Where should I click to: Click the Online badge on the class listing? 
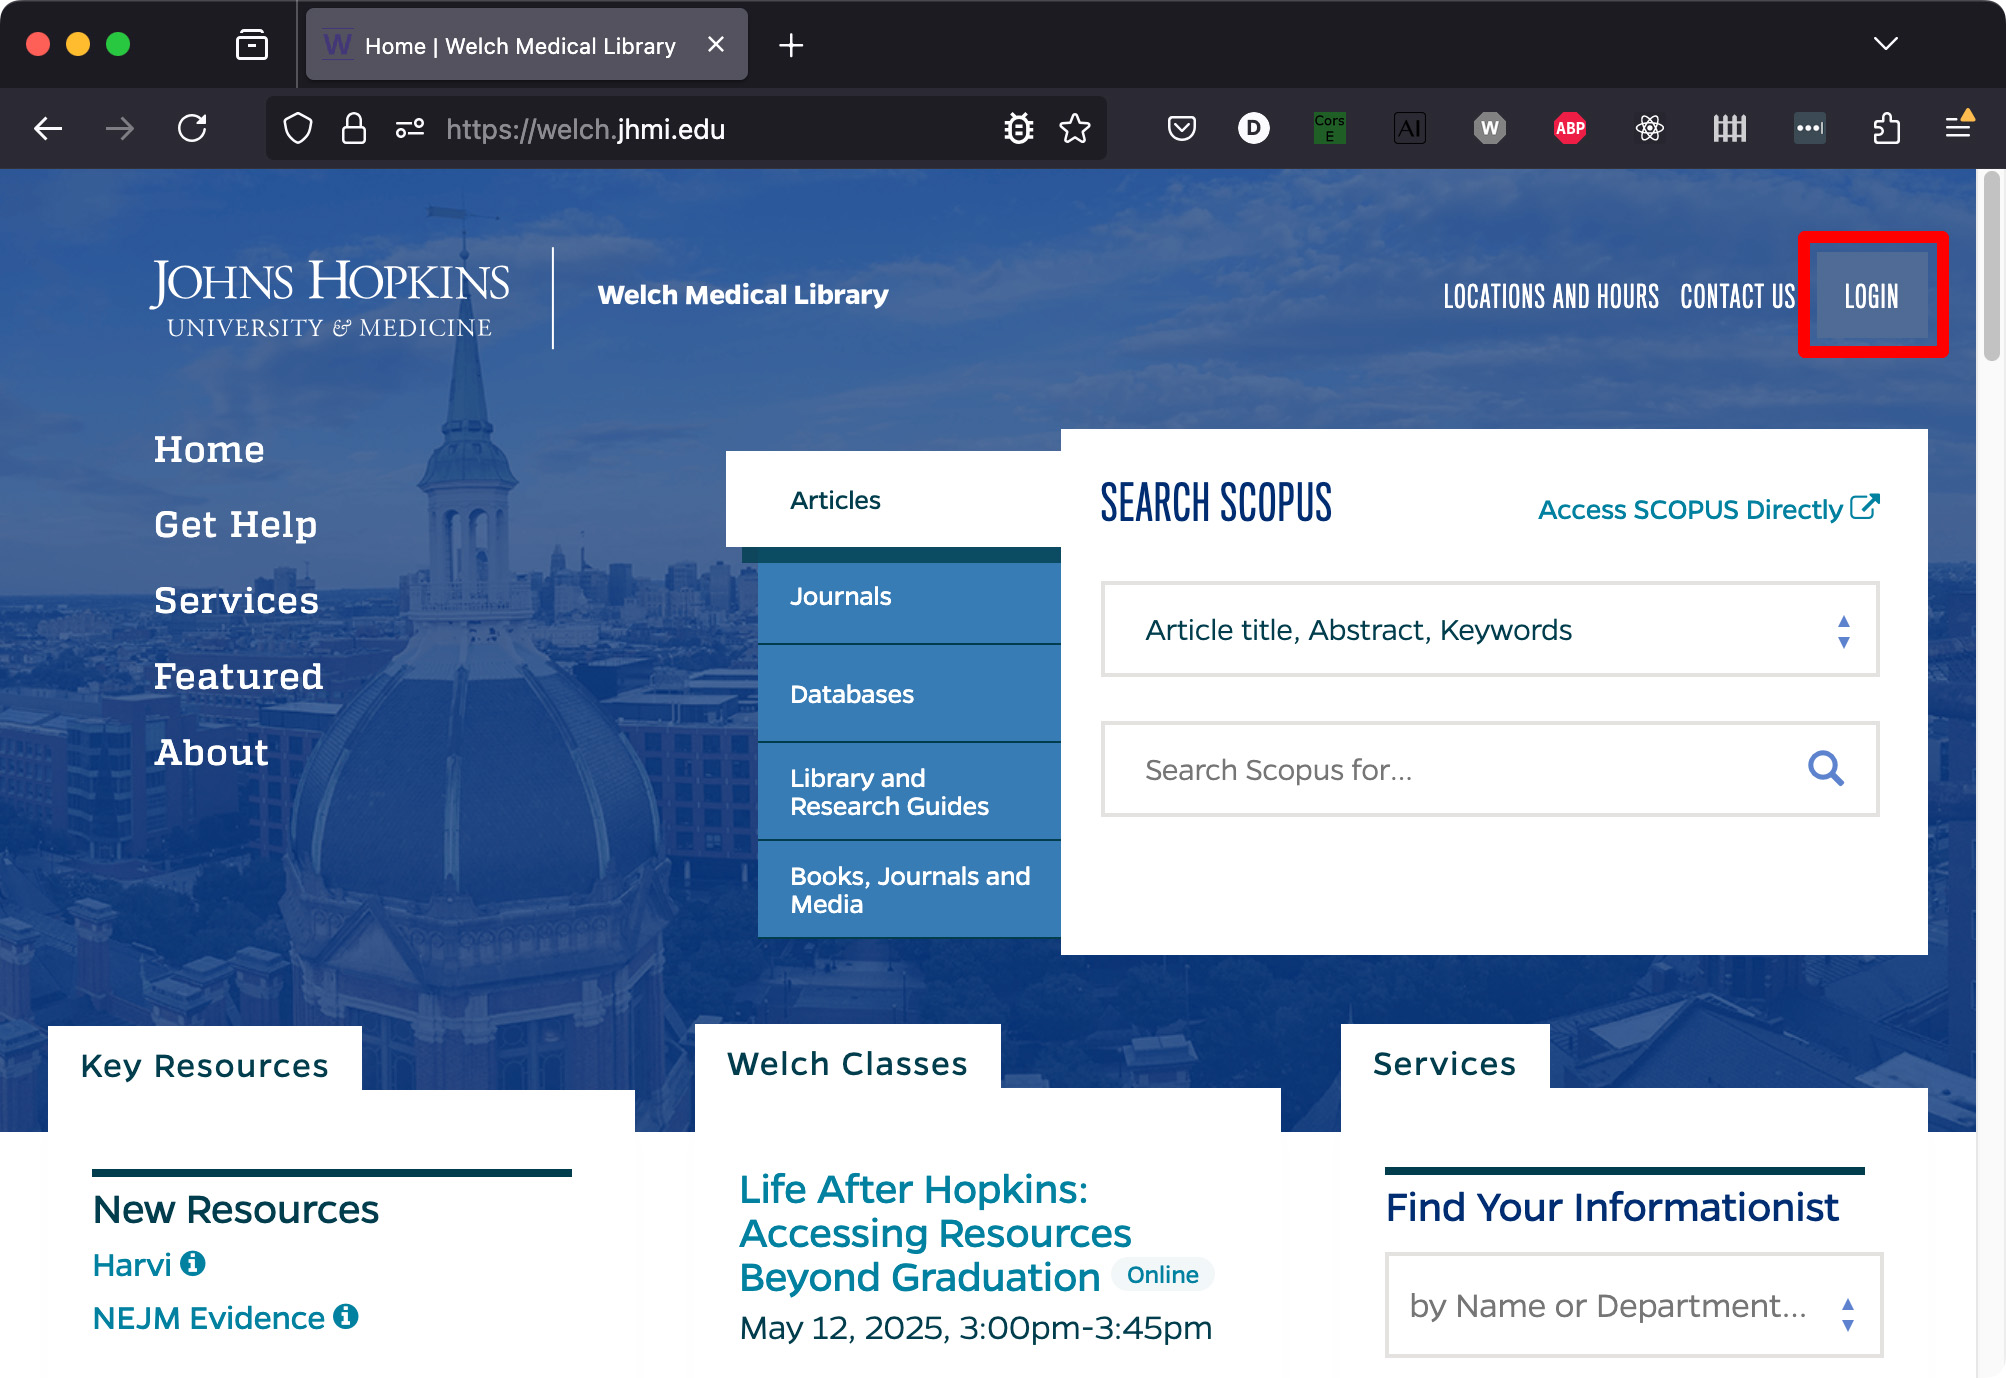(x=1163, y=1274)
